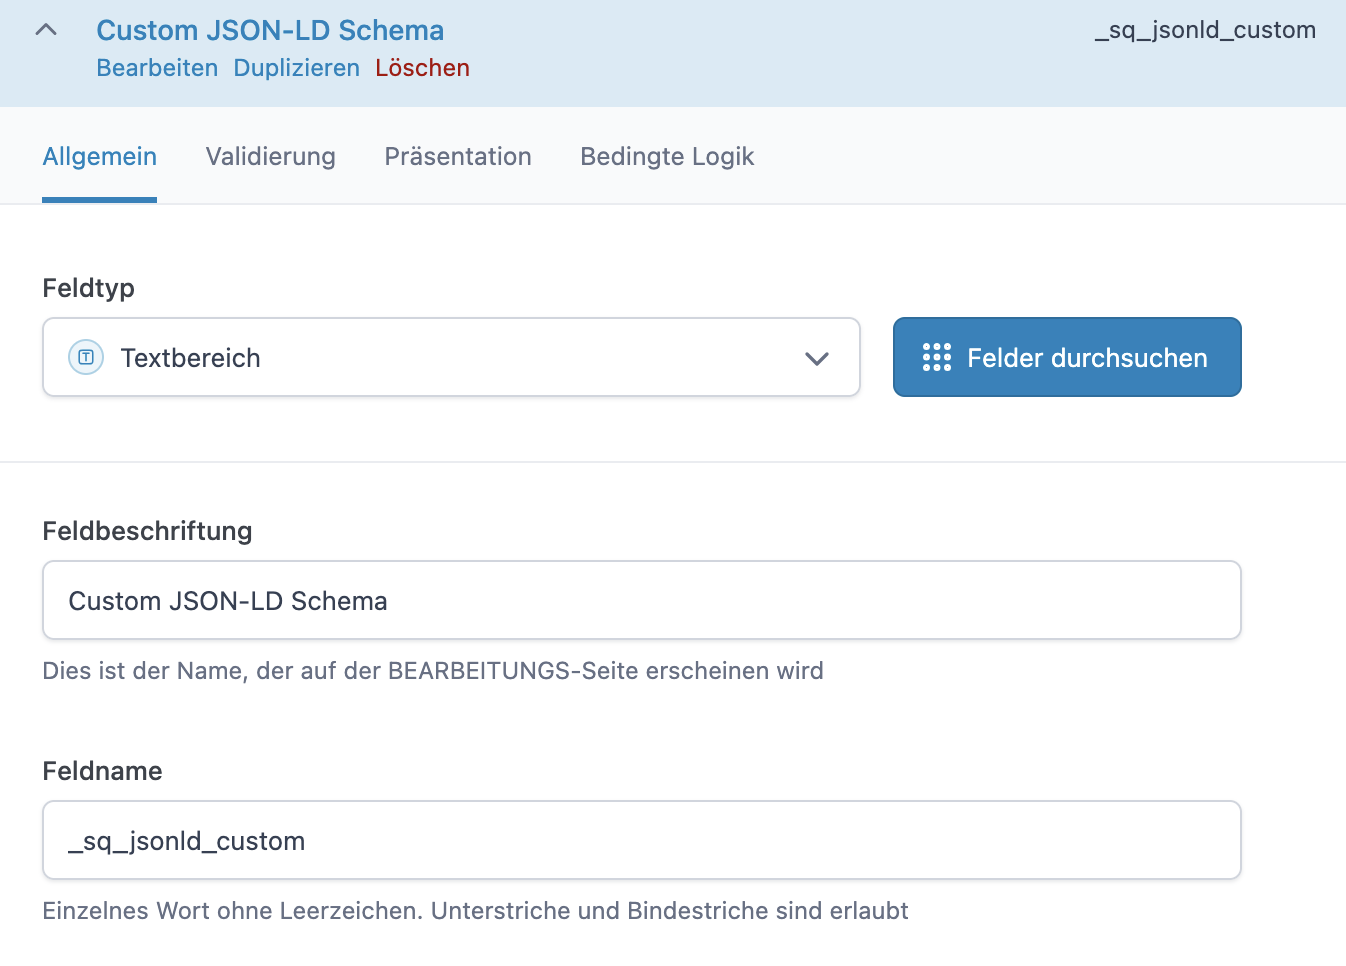1346x966 pixels.
Task: Delete the field using Löschen
Action: 422,68
